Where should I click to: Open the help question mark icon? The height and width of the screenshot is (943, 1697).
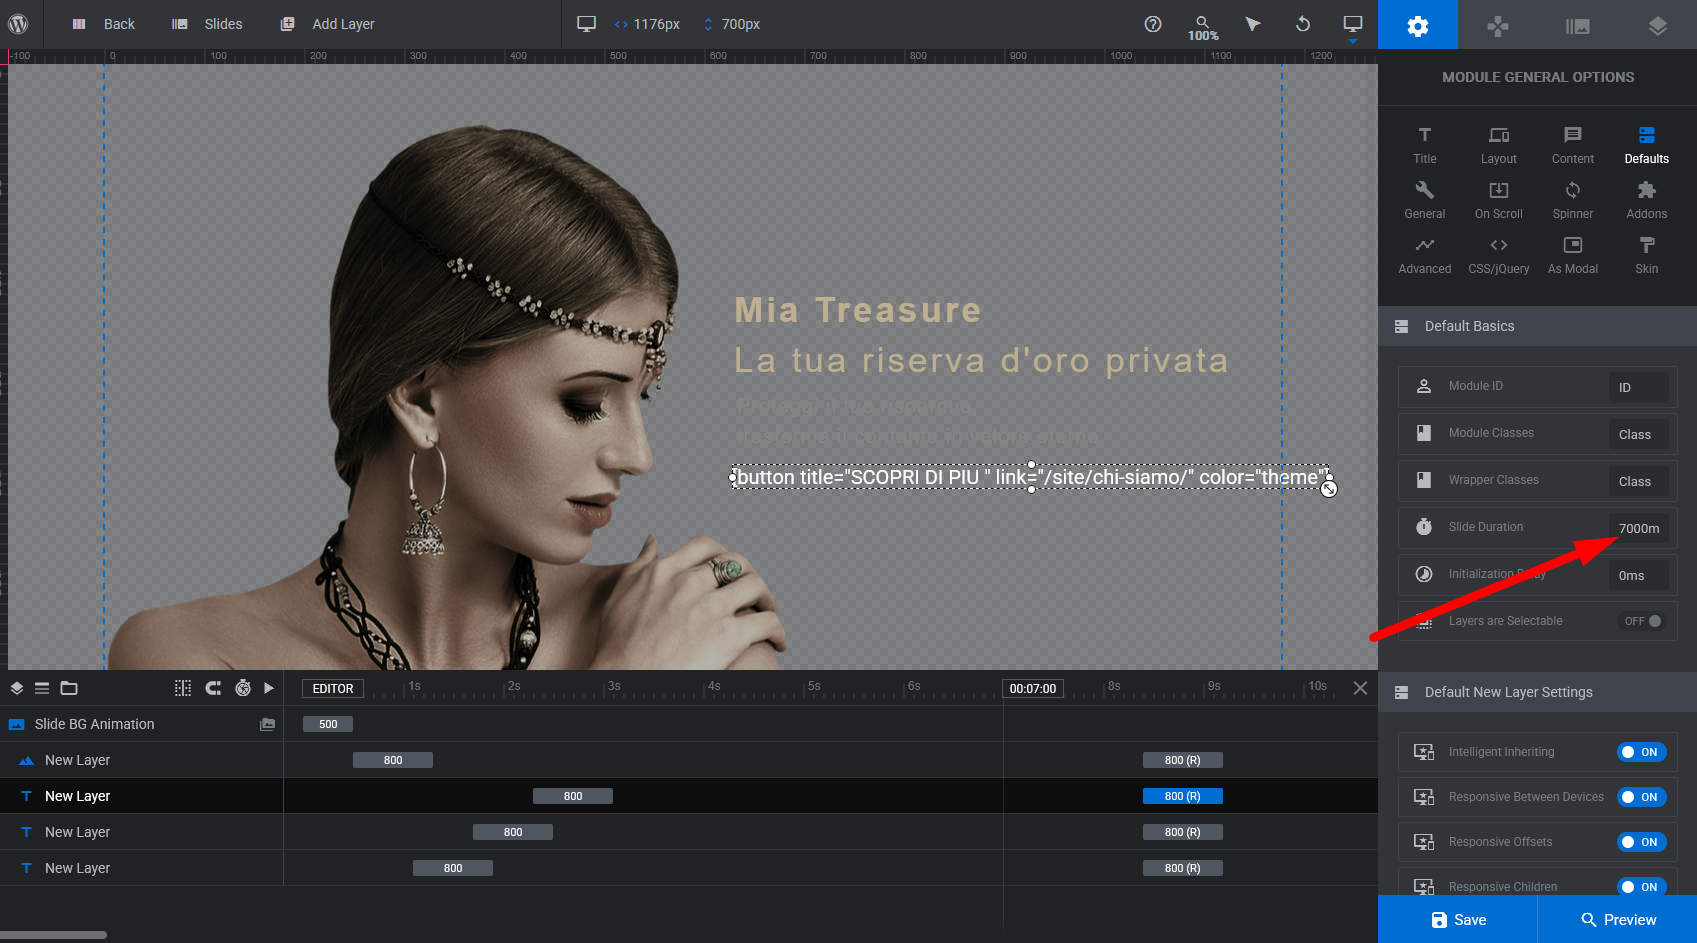click(1153, 24)
